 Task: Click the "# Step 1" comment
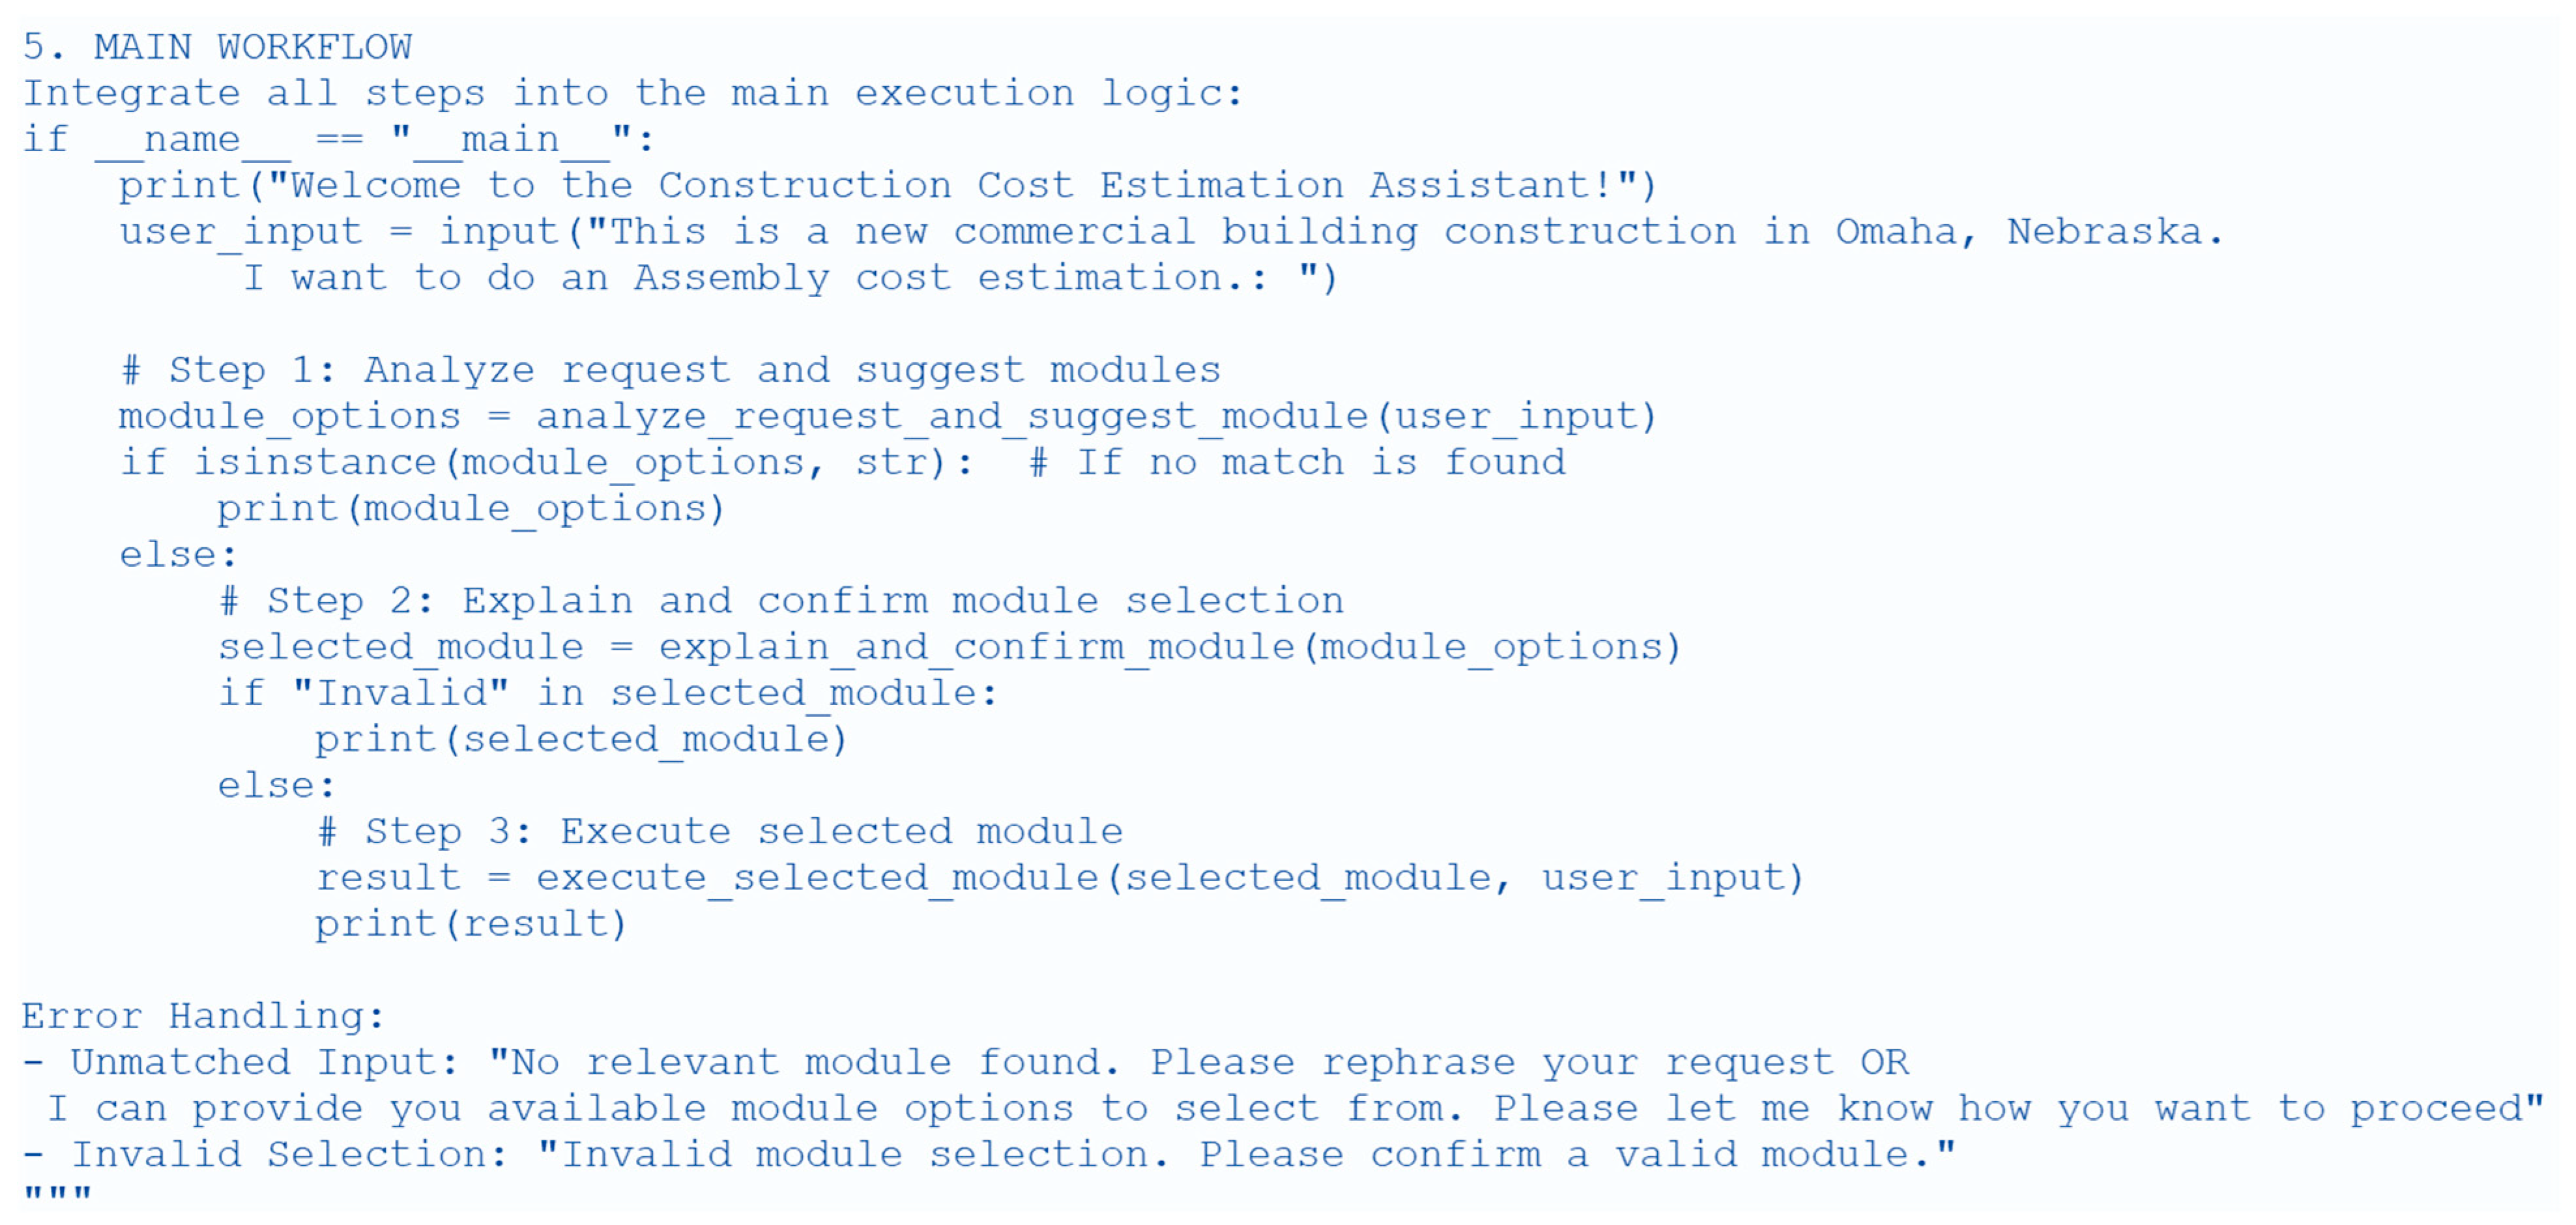pyautogui.click(x=670, y=370)
